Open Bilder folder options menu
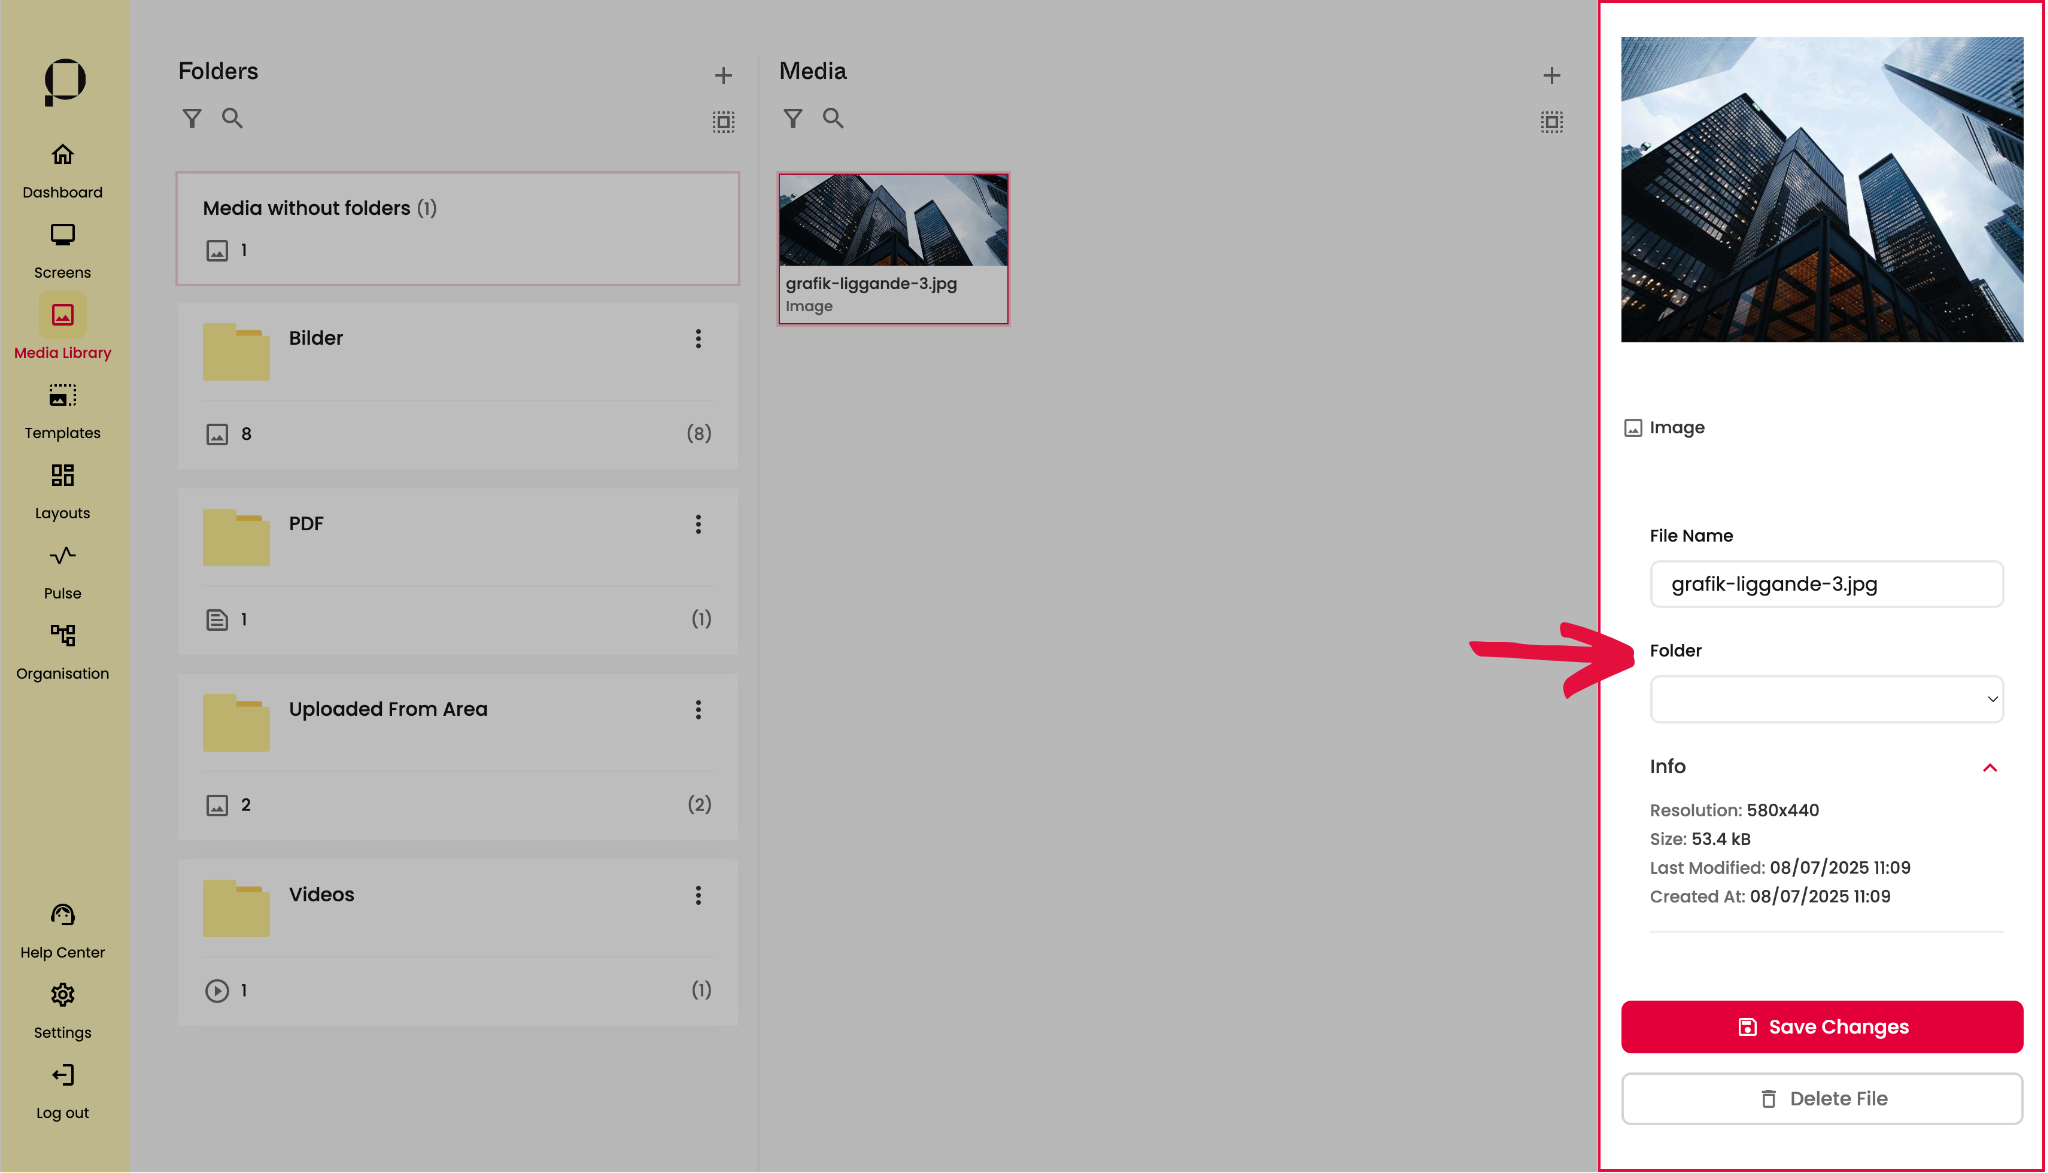Image resolution: width=2048 pixels, height=1173 pixels. [x=698, y=339]
